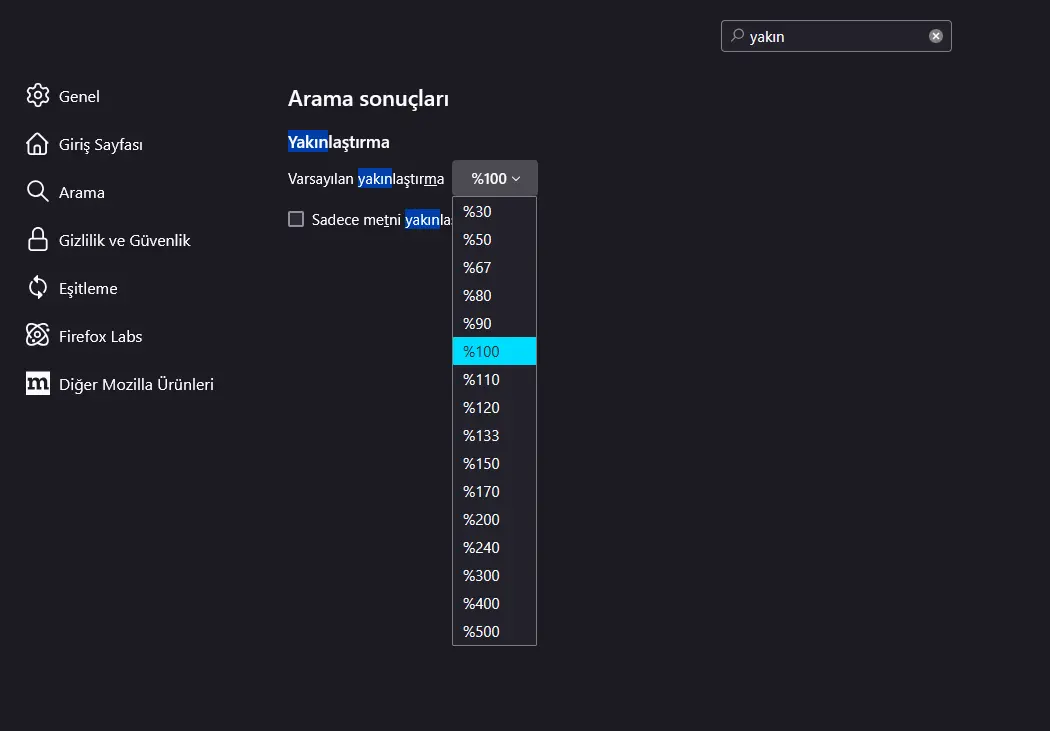Set zoom to %200 in list

click(x=494, y=519)
